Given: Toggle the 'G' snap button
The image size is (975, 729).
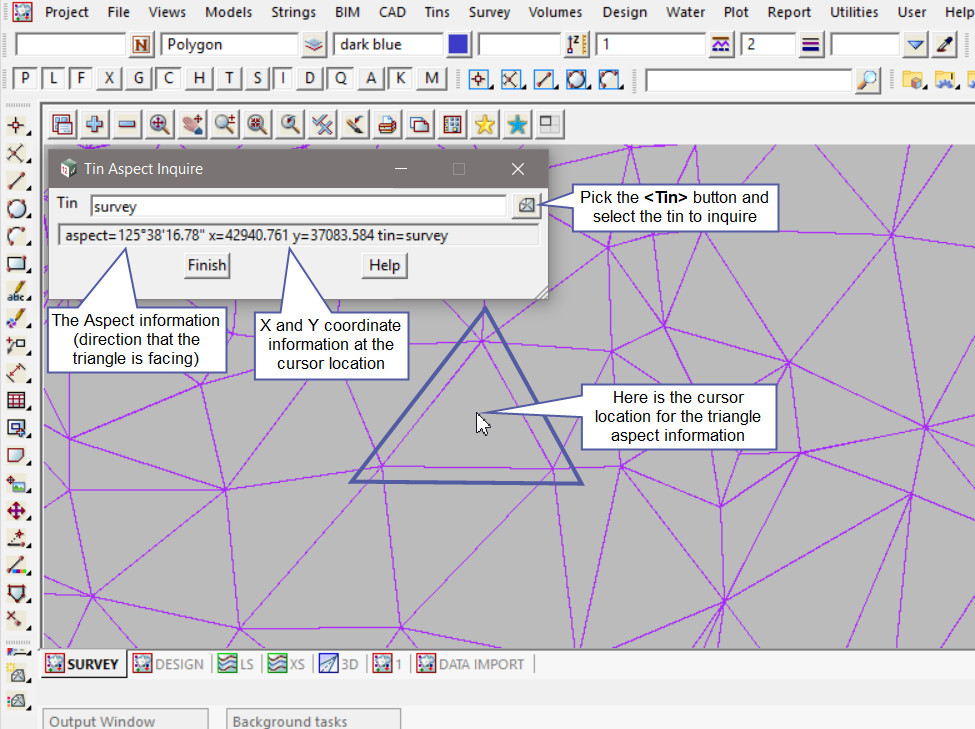Looking at the screenshot, I should point(139,79).
